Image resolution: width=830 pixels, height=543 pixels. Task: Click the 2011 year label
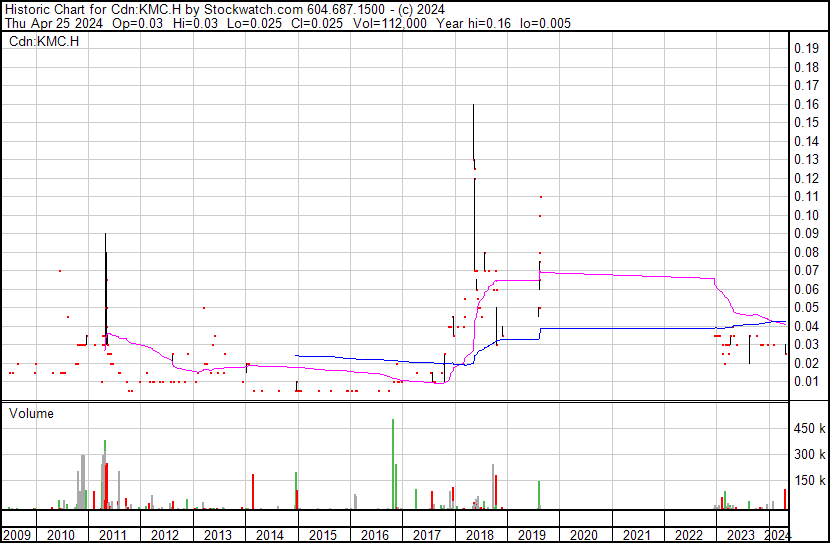[x=113, y=535]
